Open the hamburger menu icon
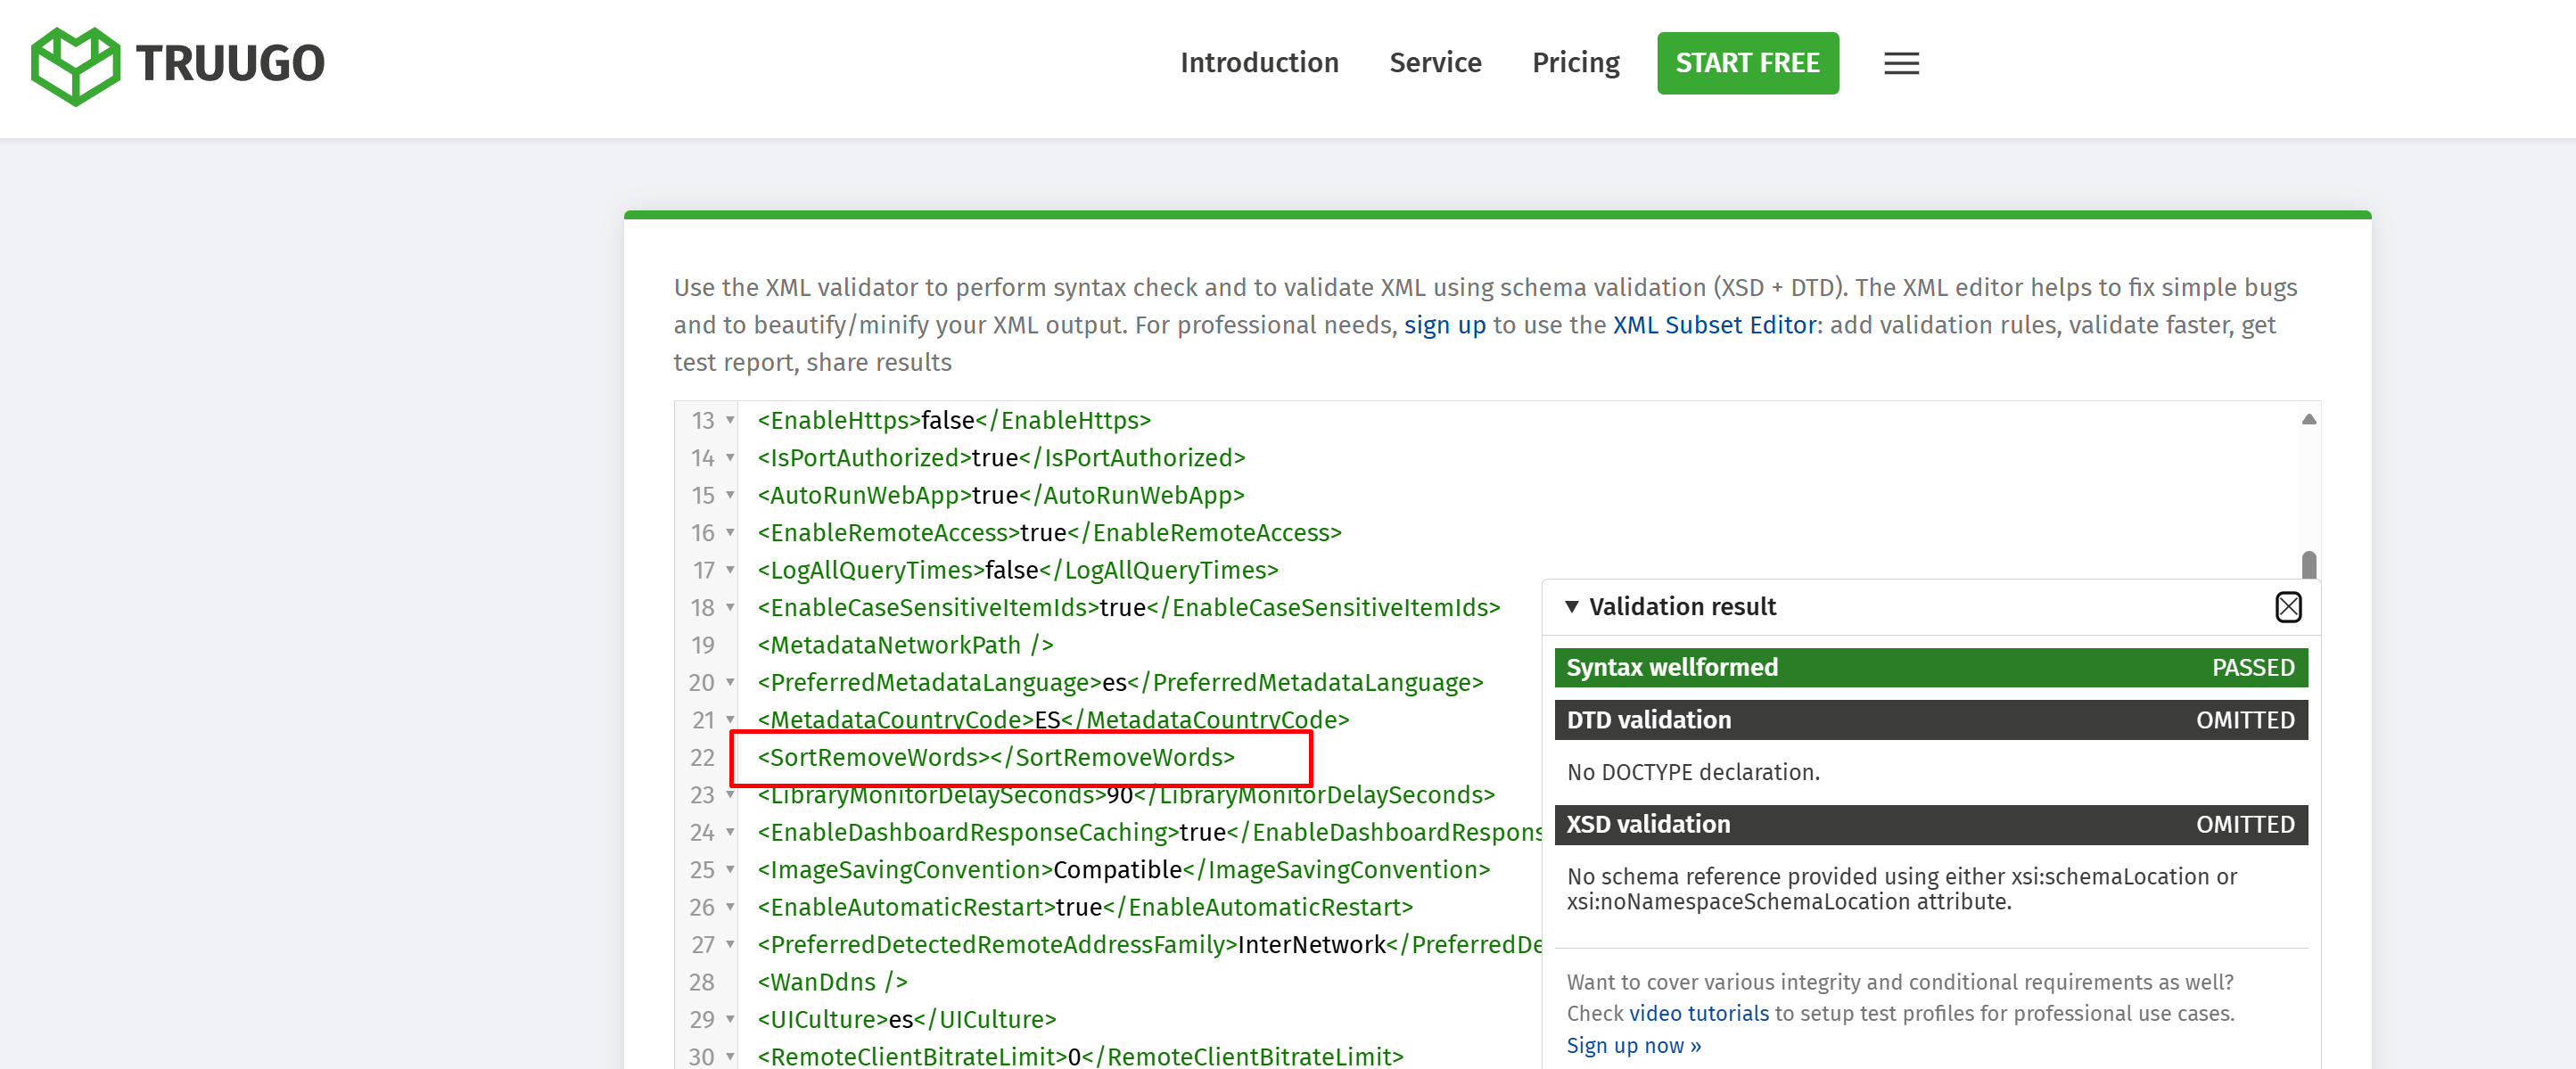This screenshot has height=1069, width=2576. tap(1900, 64)
